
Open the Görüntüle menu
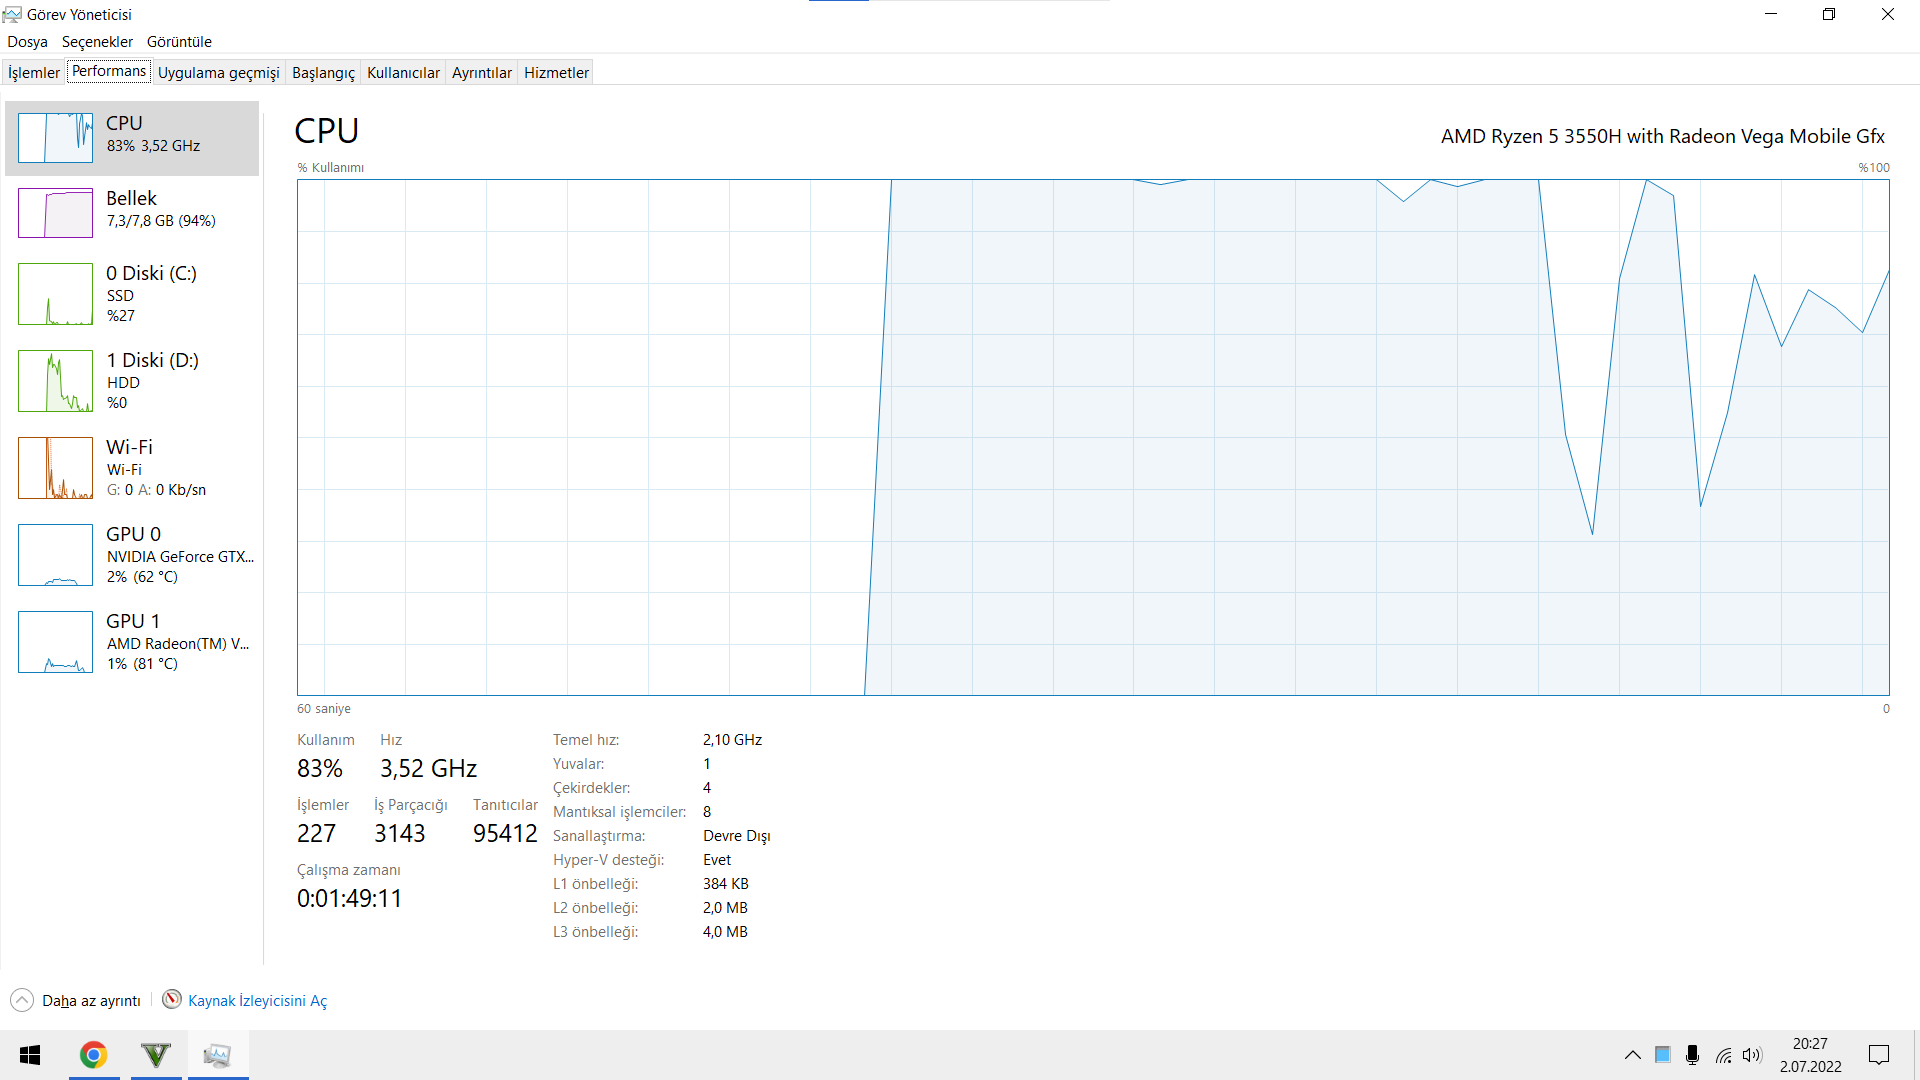179,42
